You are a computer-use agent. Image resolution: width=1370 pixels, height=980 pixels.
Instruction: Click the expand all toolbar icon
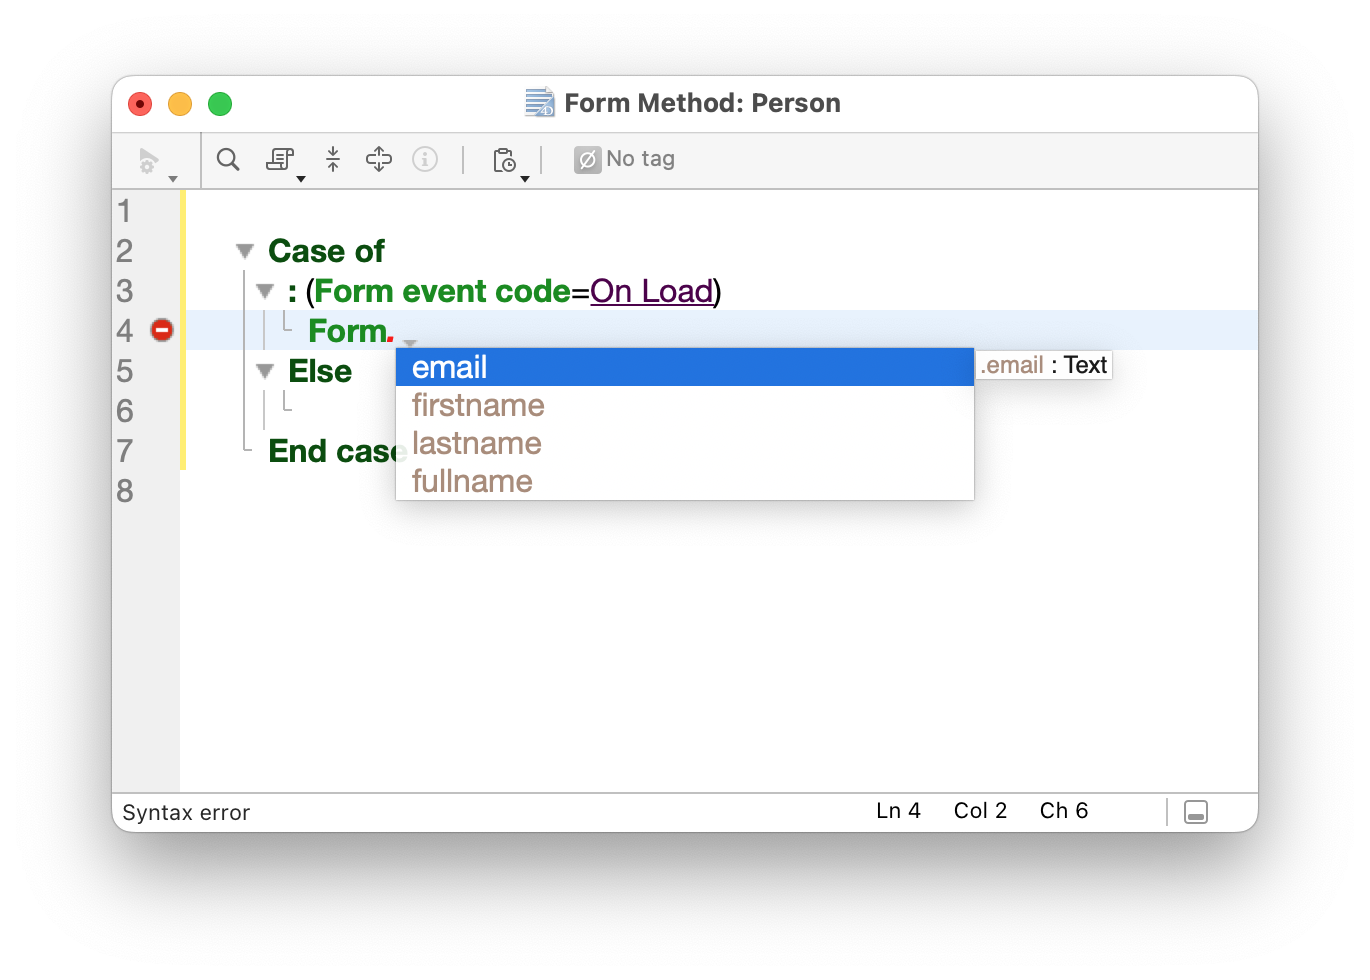tap(379, 159)
